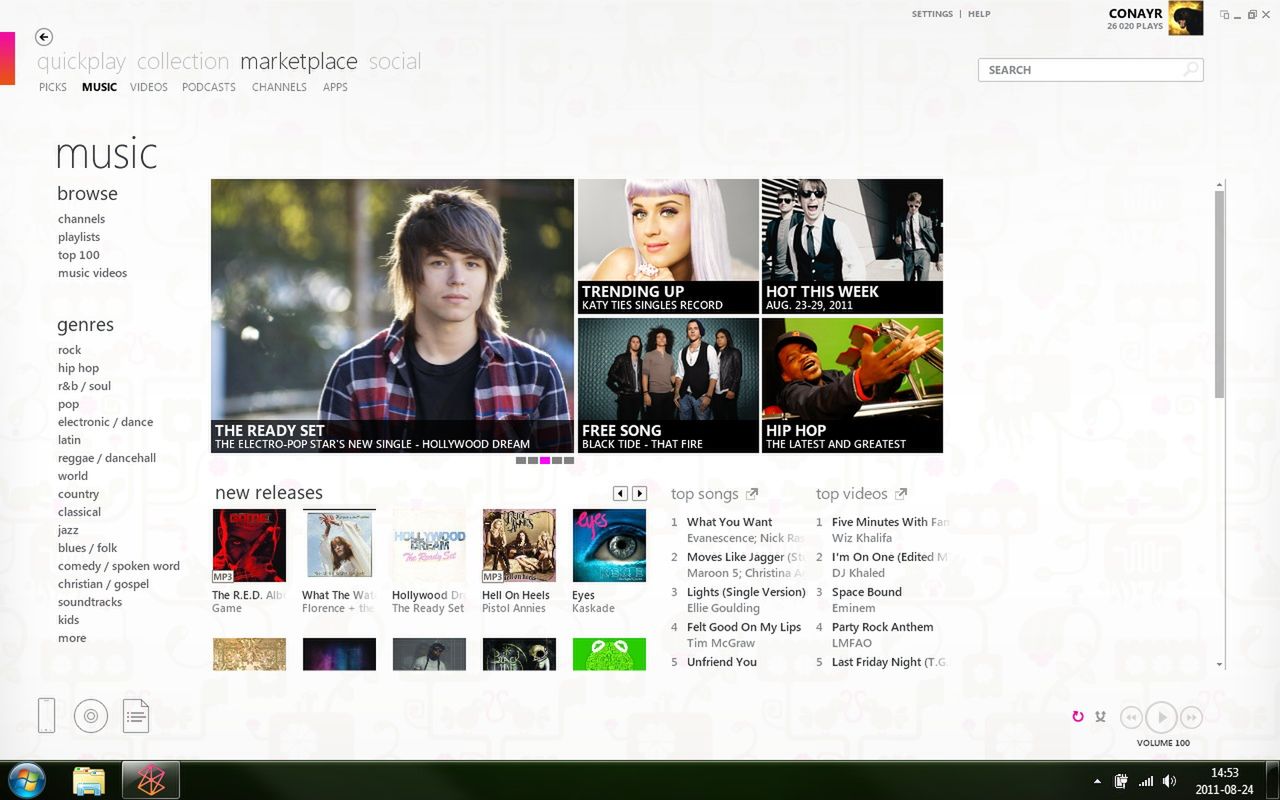Open the VIDEOS sub-tab

pos(149,87)
